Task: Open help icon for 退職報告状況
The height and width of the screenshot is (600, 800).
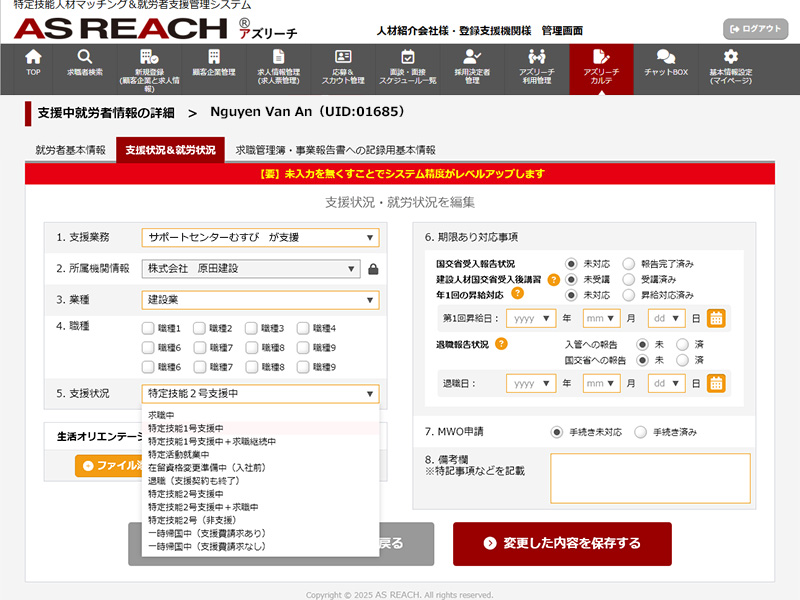Action: [502, 344]
